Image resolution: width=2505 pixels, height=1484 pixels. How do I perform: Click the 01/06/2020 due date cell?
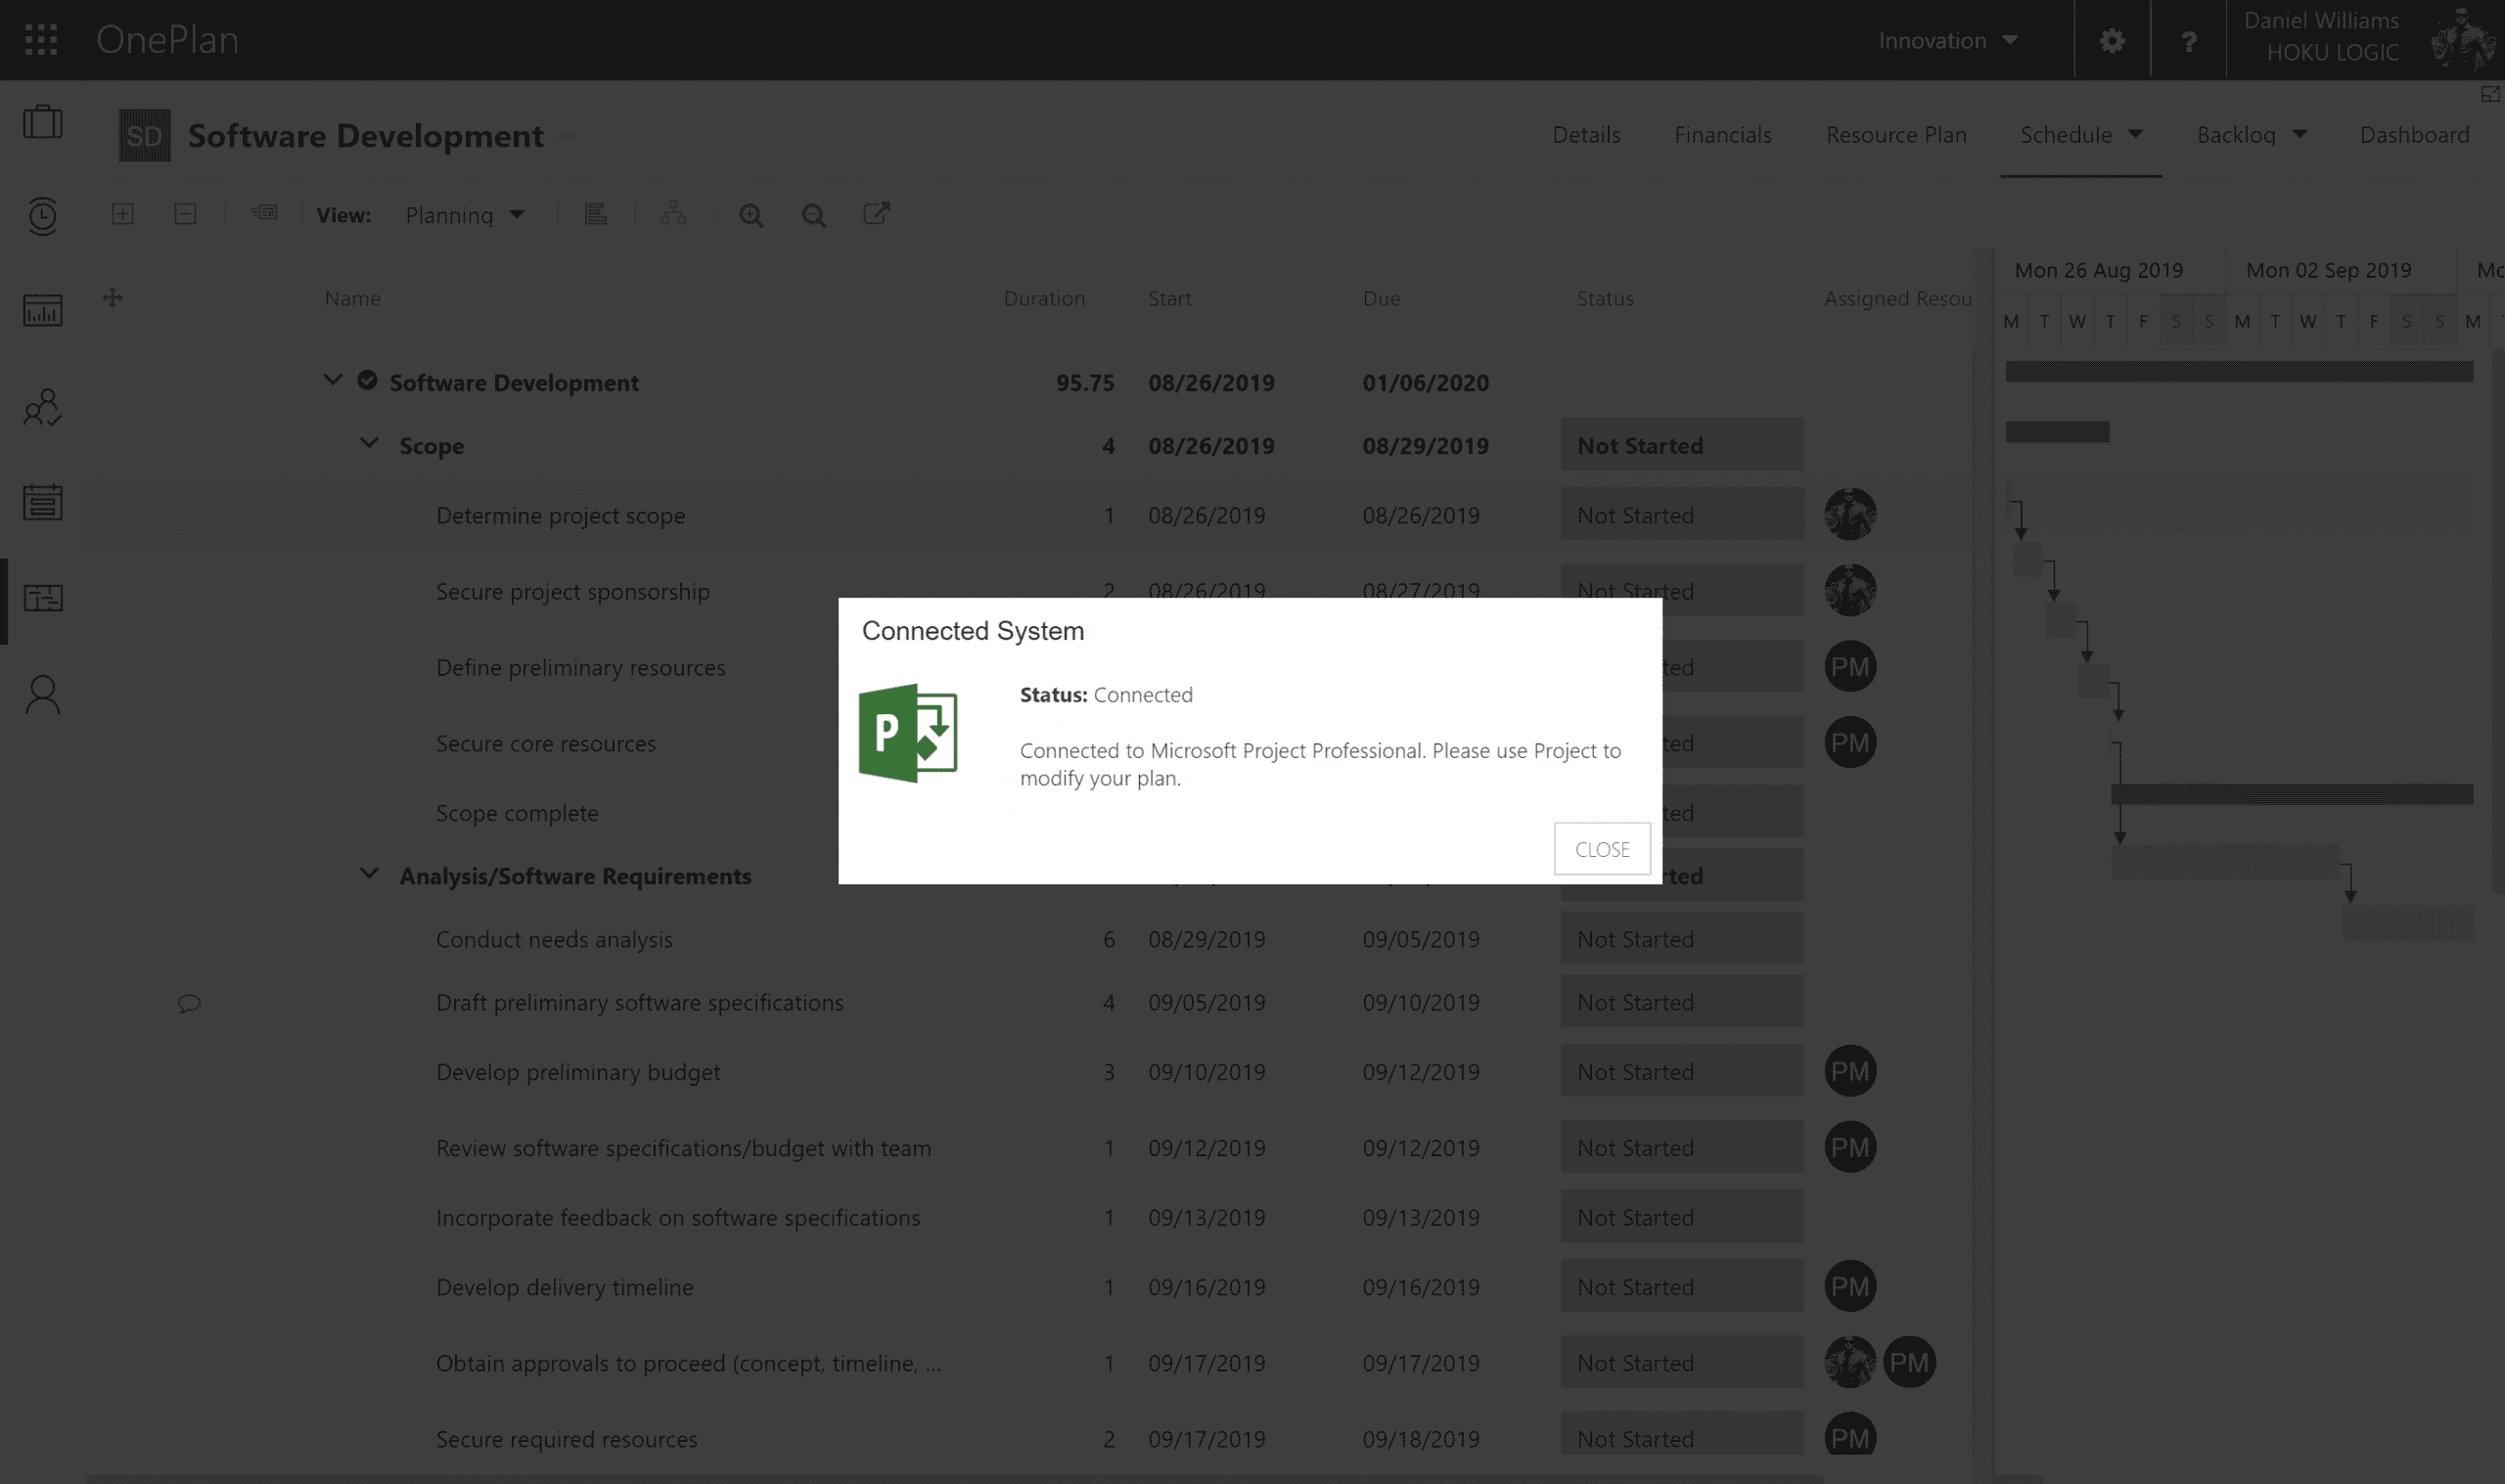1425,382
